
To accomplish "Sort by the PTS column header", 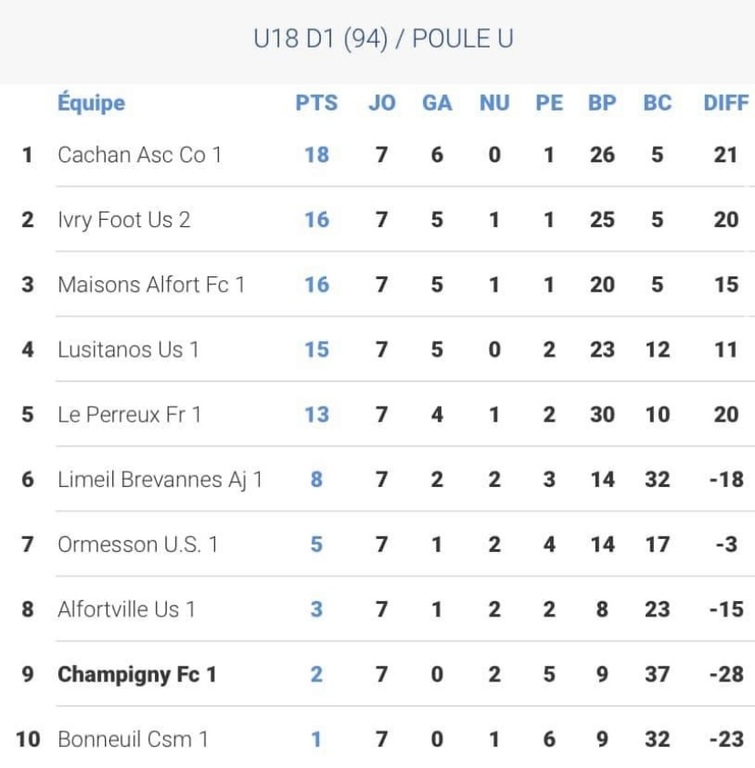I will tap(316, 103).
